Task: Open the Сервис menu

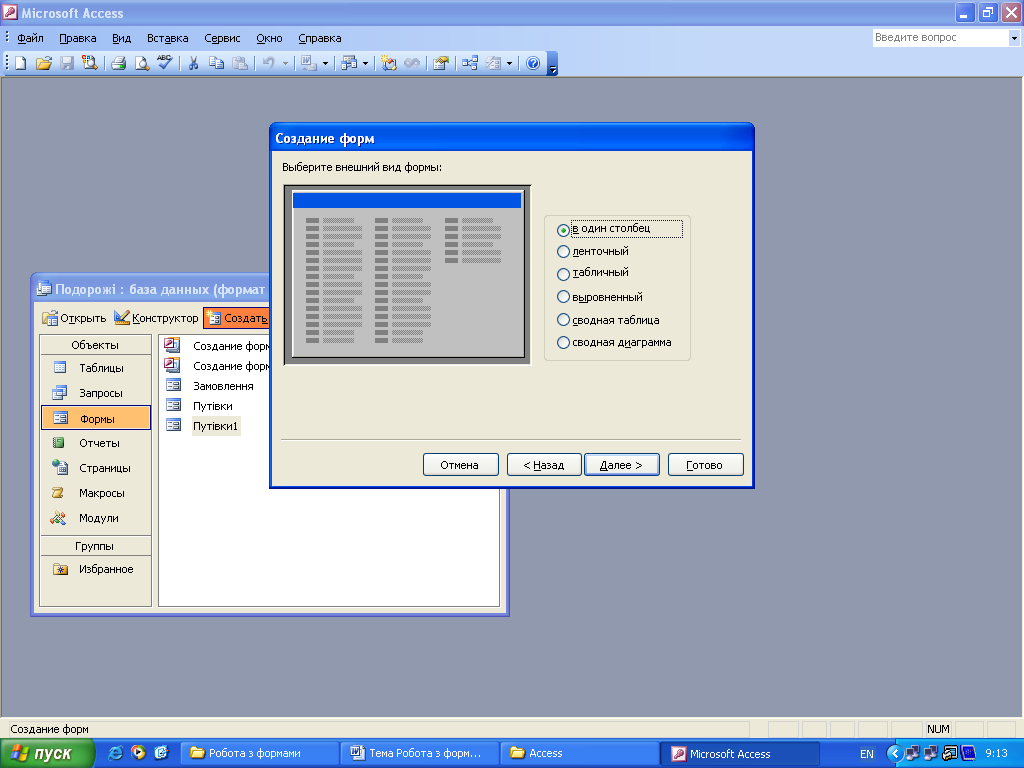Action: pyautogui.click(x=222, y=38)
